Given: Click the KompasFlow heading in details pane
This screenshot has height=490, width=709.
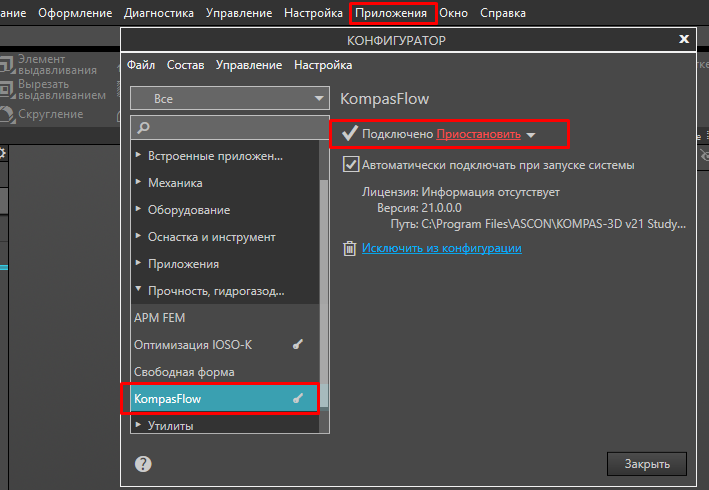Looking at the screenshot, I should click(384, 99).
